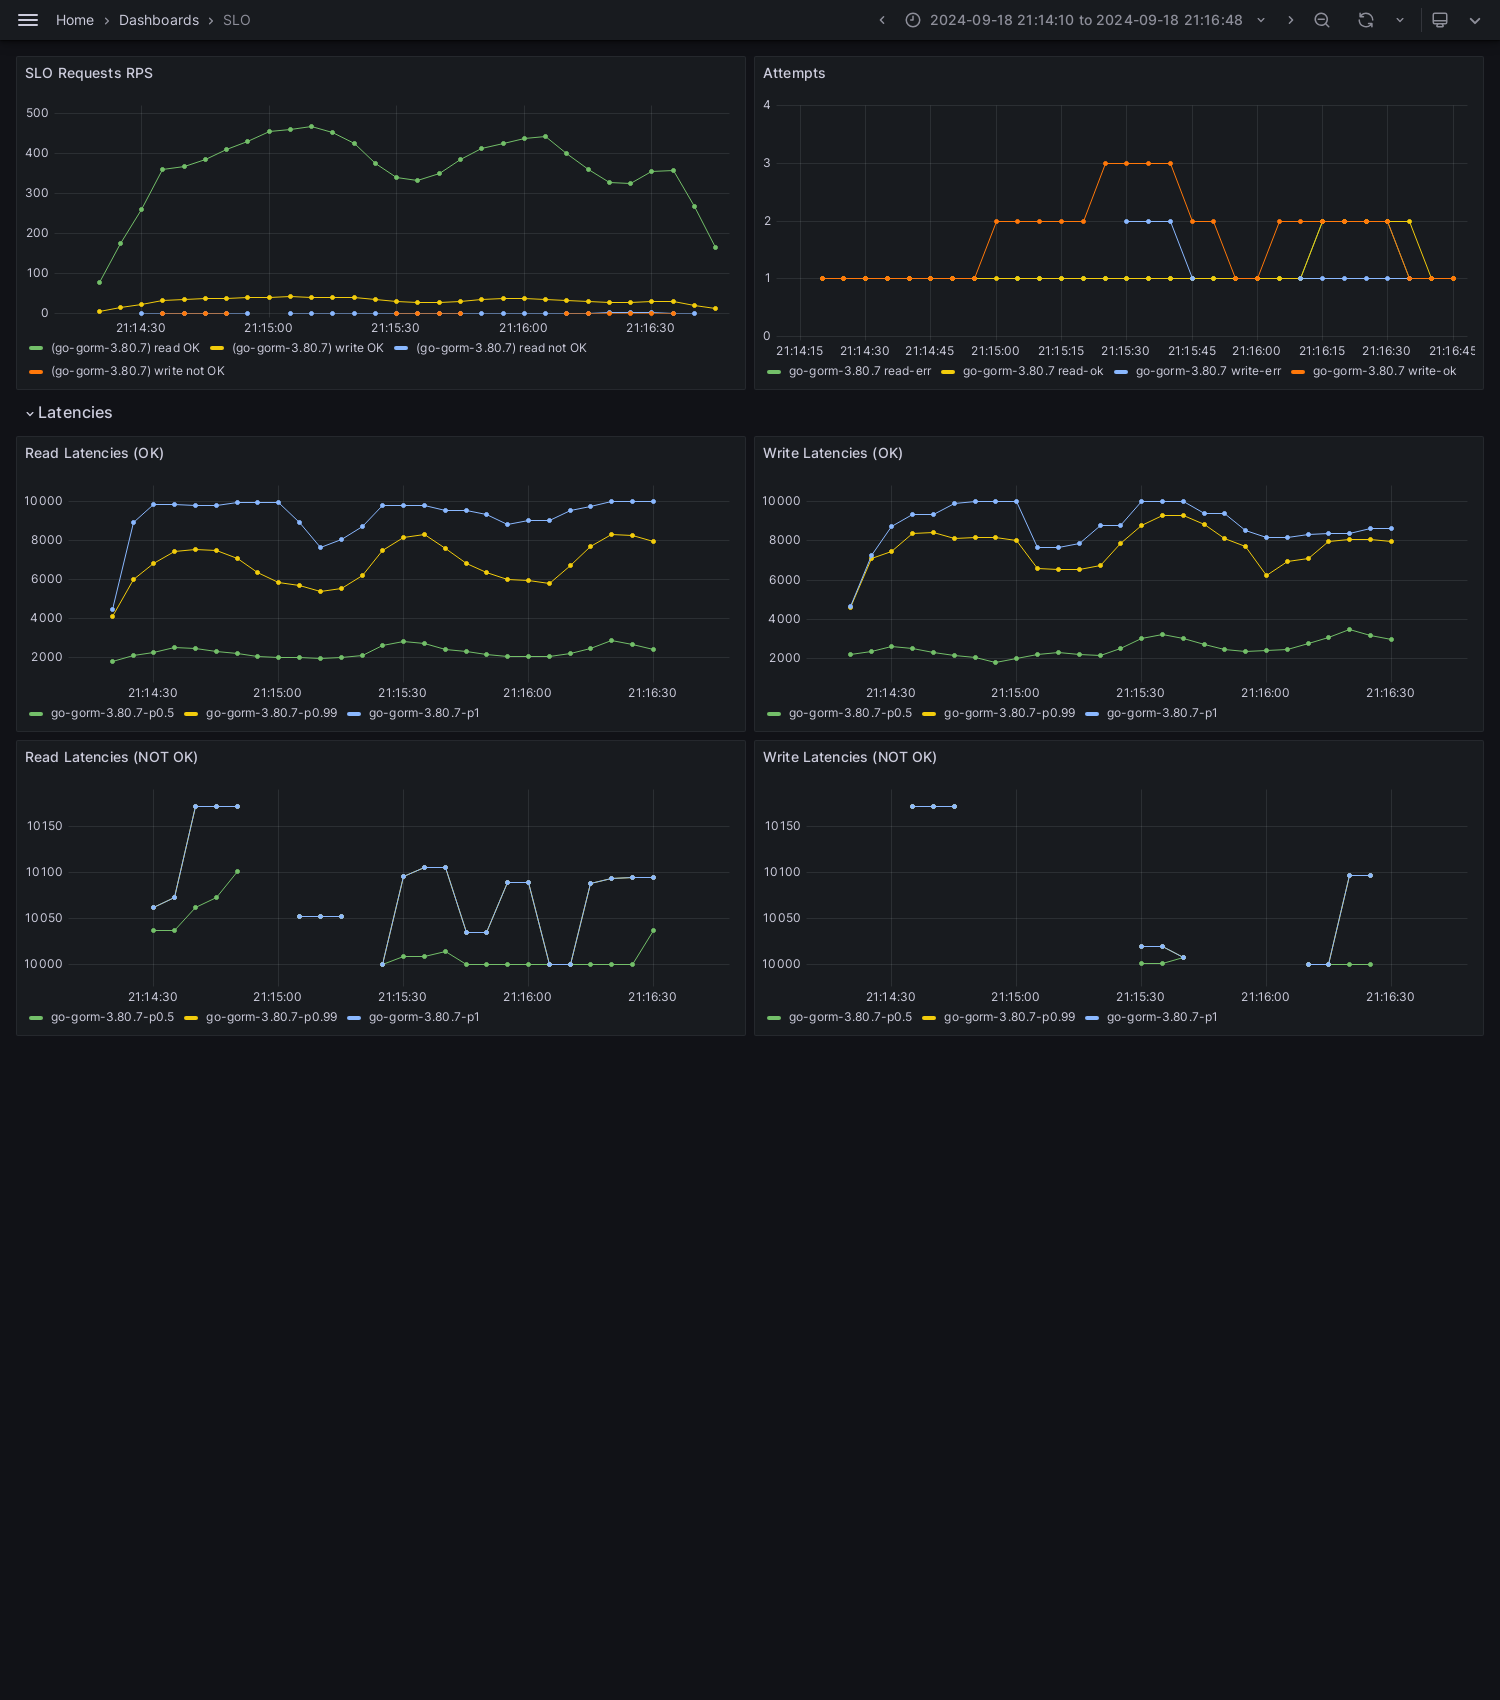
Task: Open the hamburger navigation menu
Action: point(28,20)
